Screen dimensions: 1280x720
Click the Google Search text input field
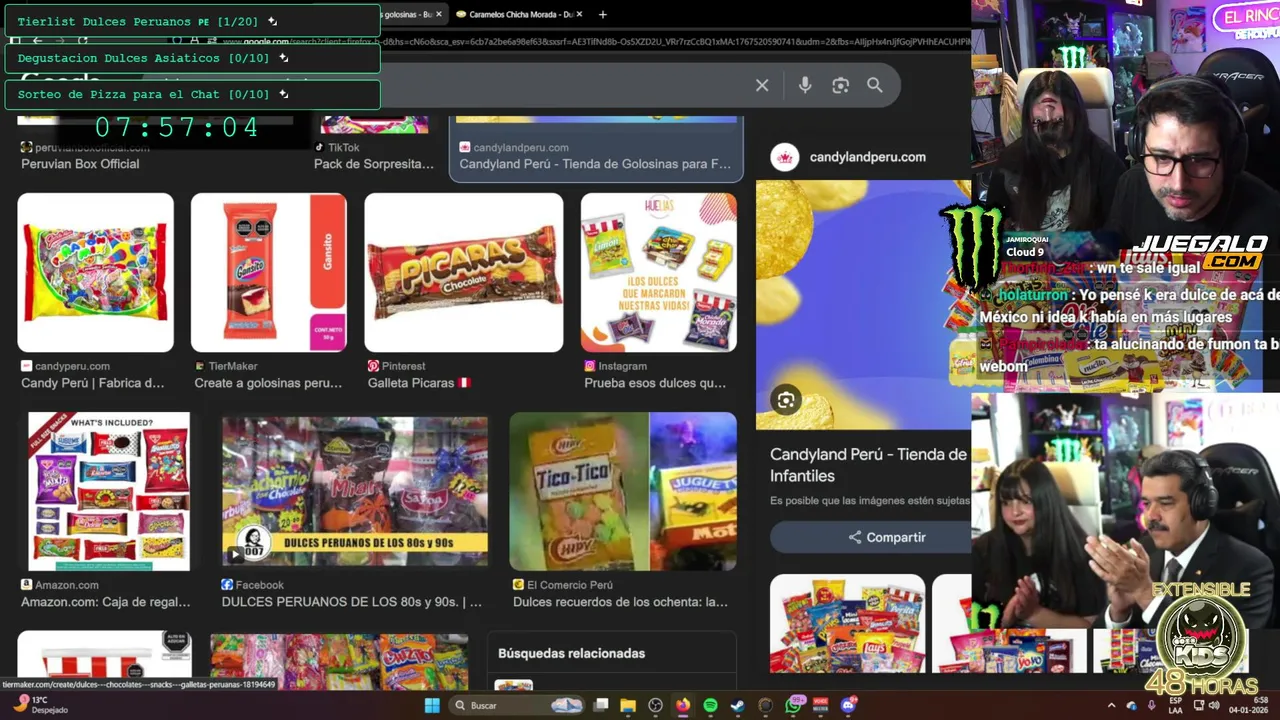pos(560,85)
